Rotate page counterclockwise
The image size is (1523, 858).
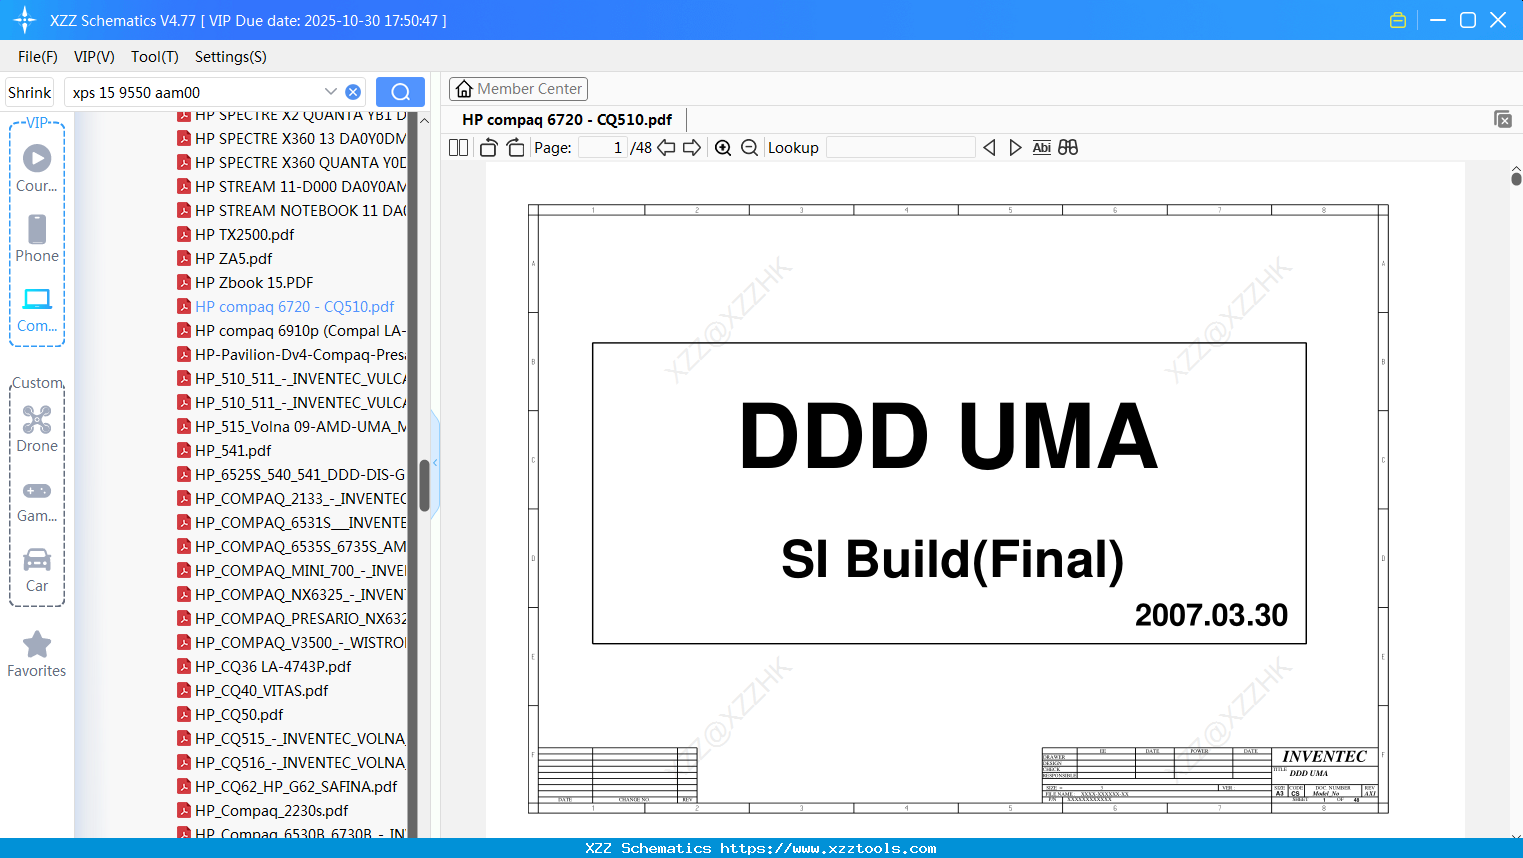tap(489, 148)
